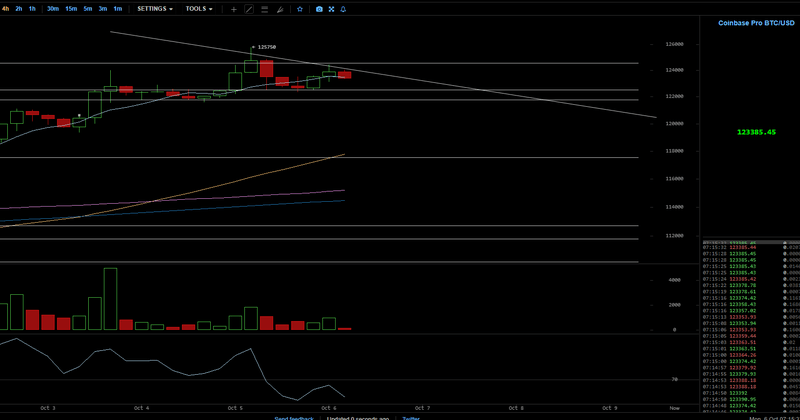The height and width of the screenshot is (420, 800).
Task: Click the 124000 price axis label
Action: (x=674, y=70)
